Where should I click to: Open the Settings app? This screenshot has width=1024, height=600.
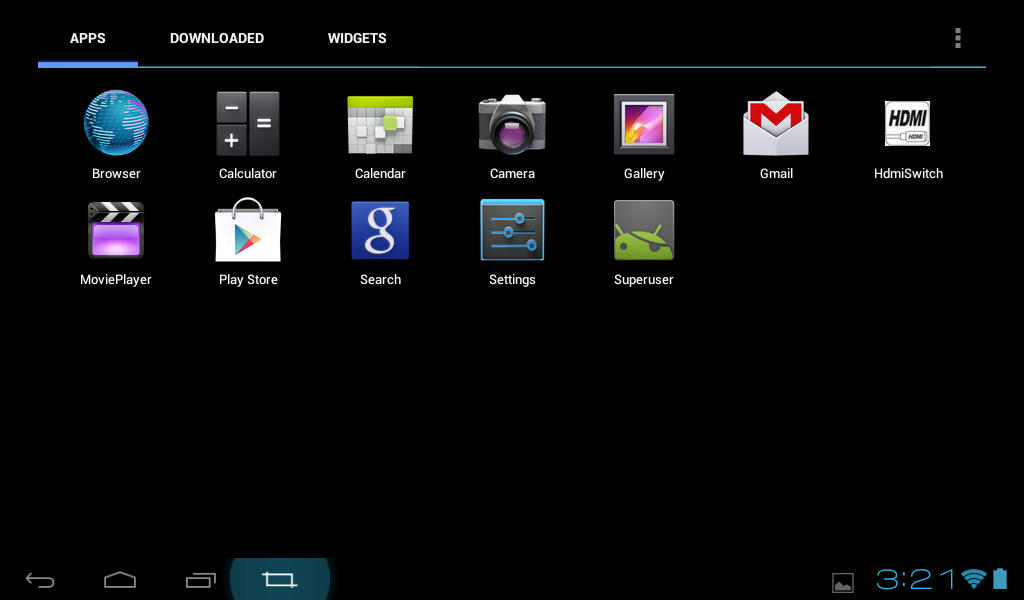tap(512, 230)
